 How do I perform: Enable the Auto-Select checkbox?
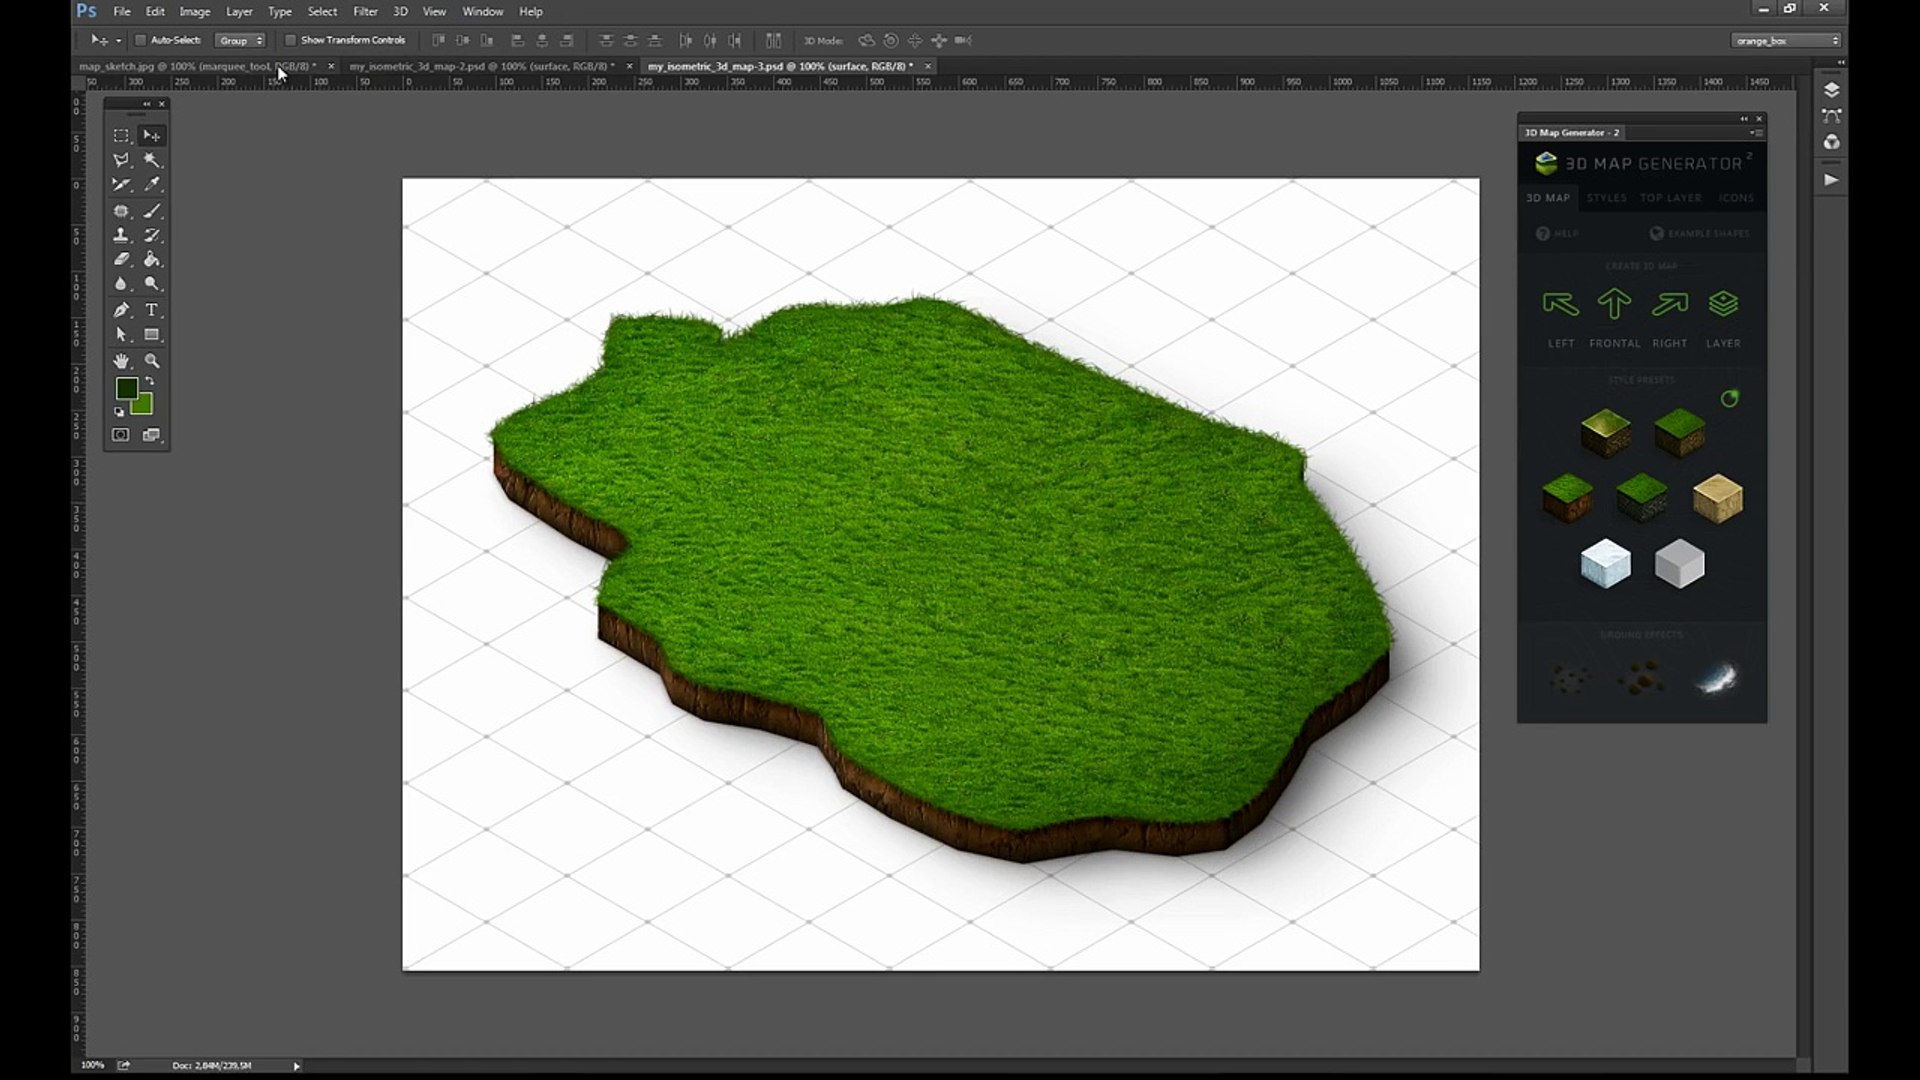click(141, 40)
